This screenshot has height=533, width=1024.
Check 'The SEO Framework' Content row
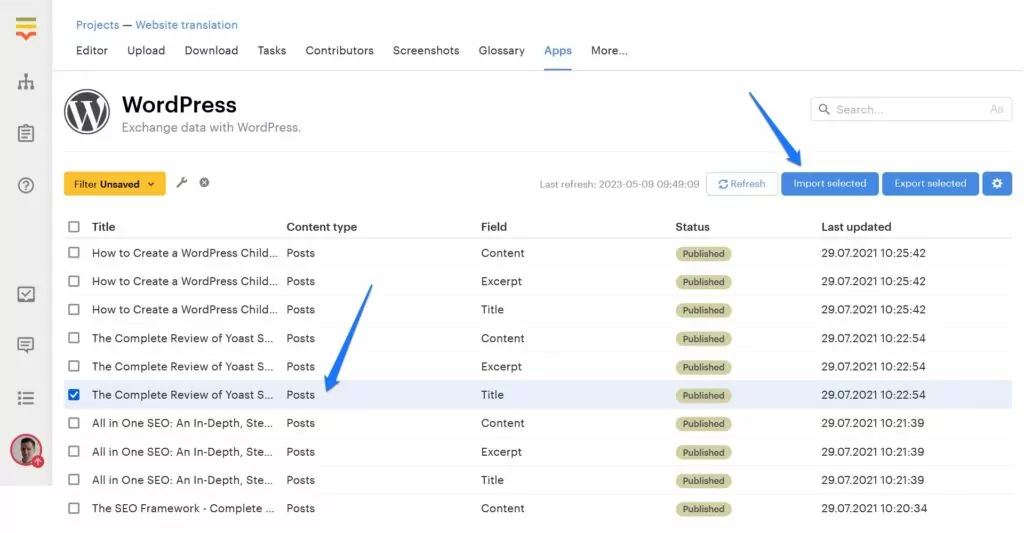(74, 508)
